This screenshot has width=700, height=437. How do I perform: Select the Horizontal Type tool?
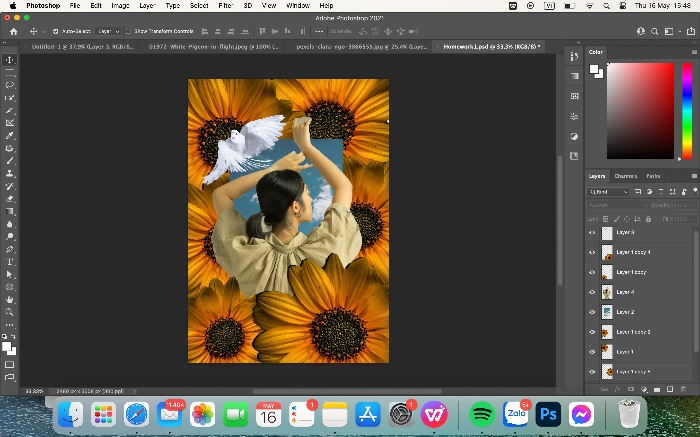(9, 262)
